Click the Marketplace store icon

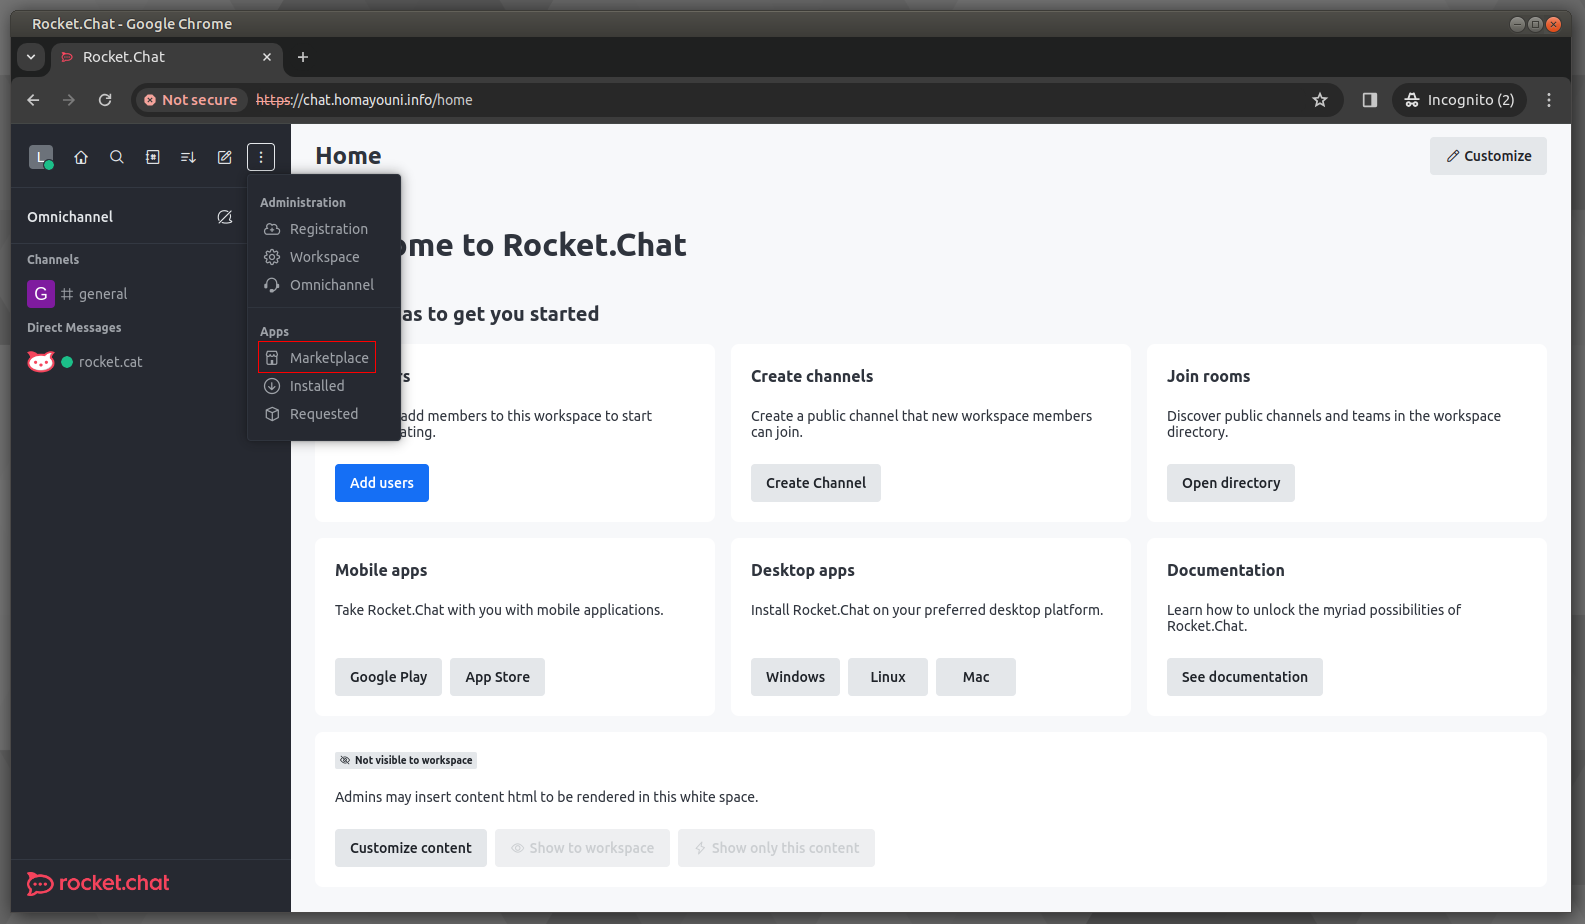272,358
